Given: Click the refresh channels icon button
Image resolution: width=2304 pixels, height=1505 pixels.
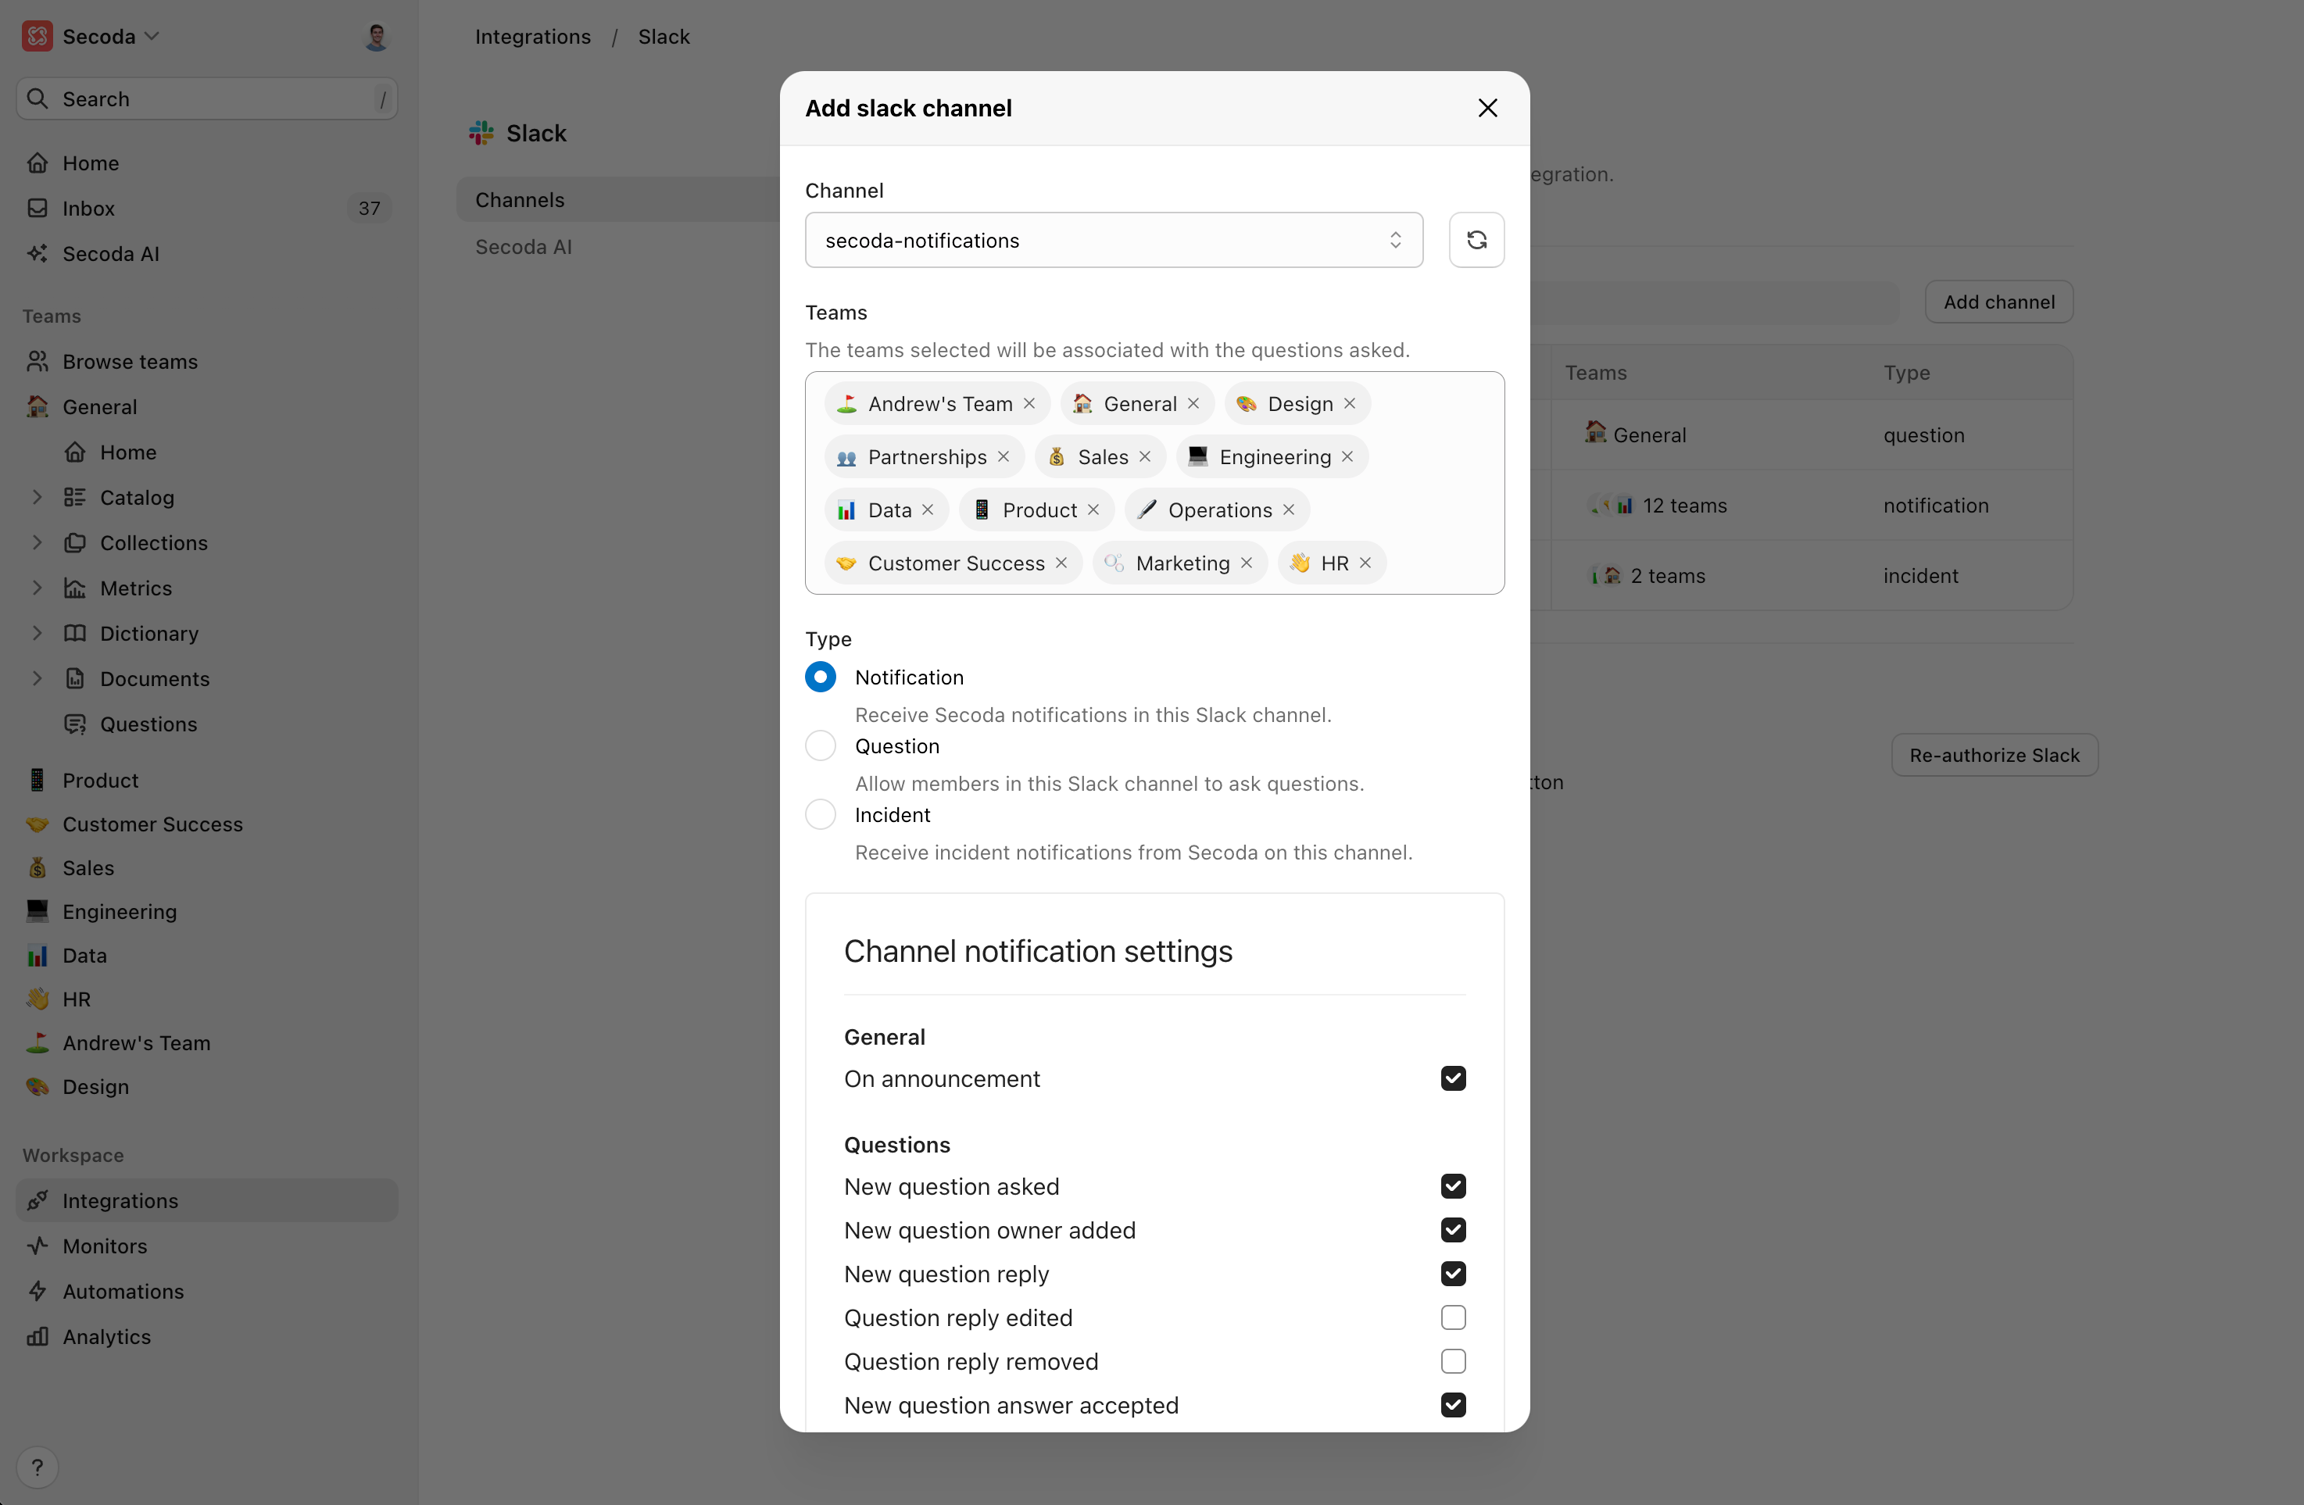Looking at the screenshot, I should point(1476,240).
